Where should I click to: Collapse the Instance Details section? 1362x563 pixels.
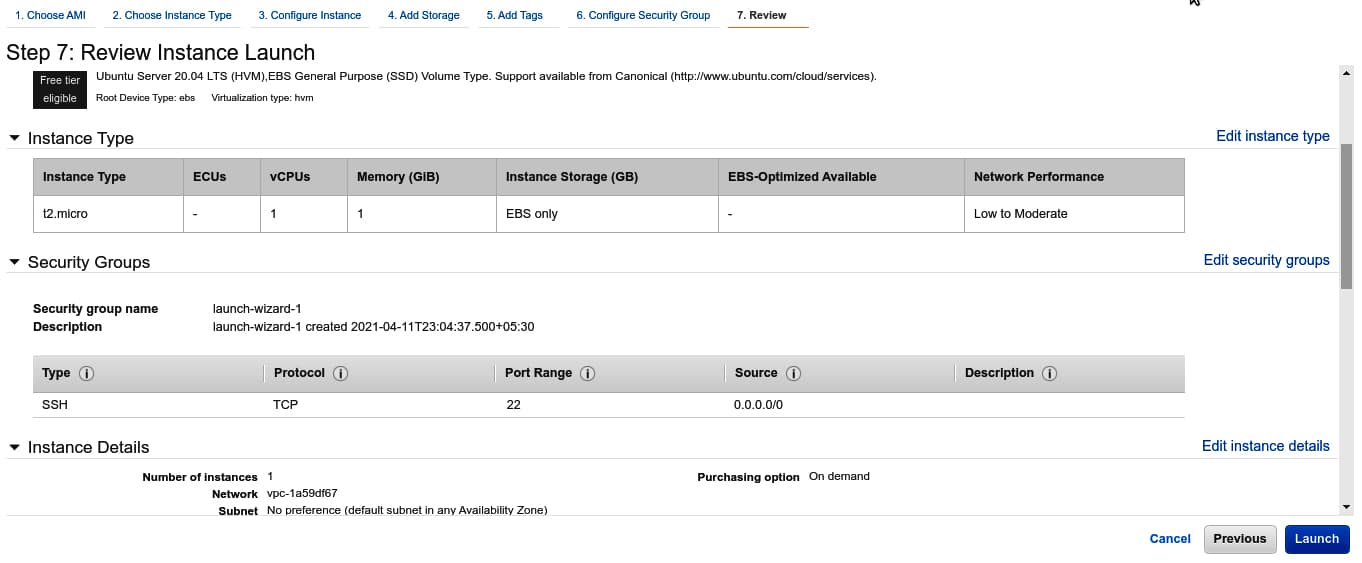[14, 447]
